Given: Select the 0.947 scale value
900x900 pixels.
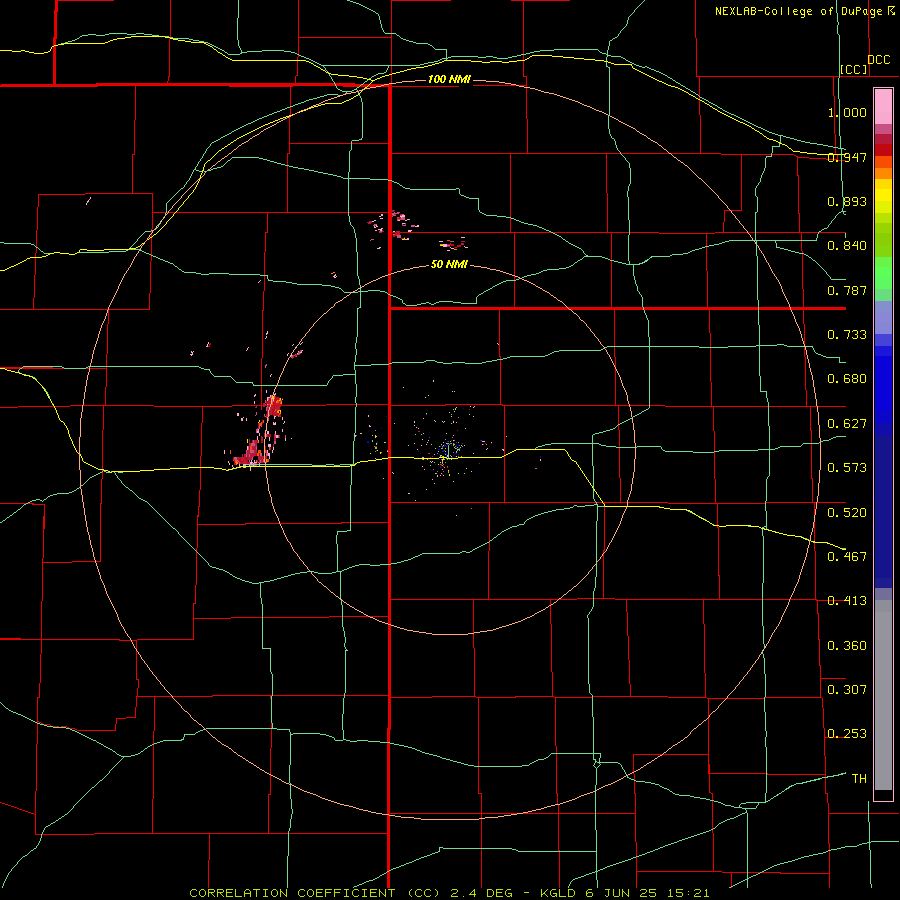Looking at the screenshot, I should pyautogui.click(x=847, y=157).
